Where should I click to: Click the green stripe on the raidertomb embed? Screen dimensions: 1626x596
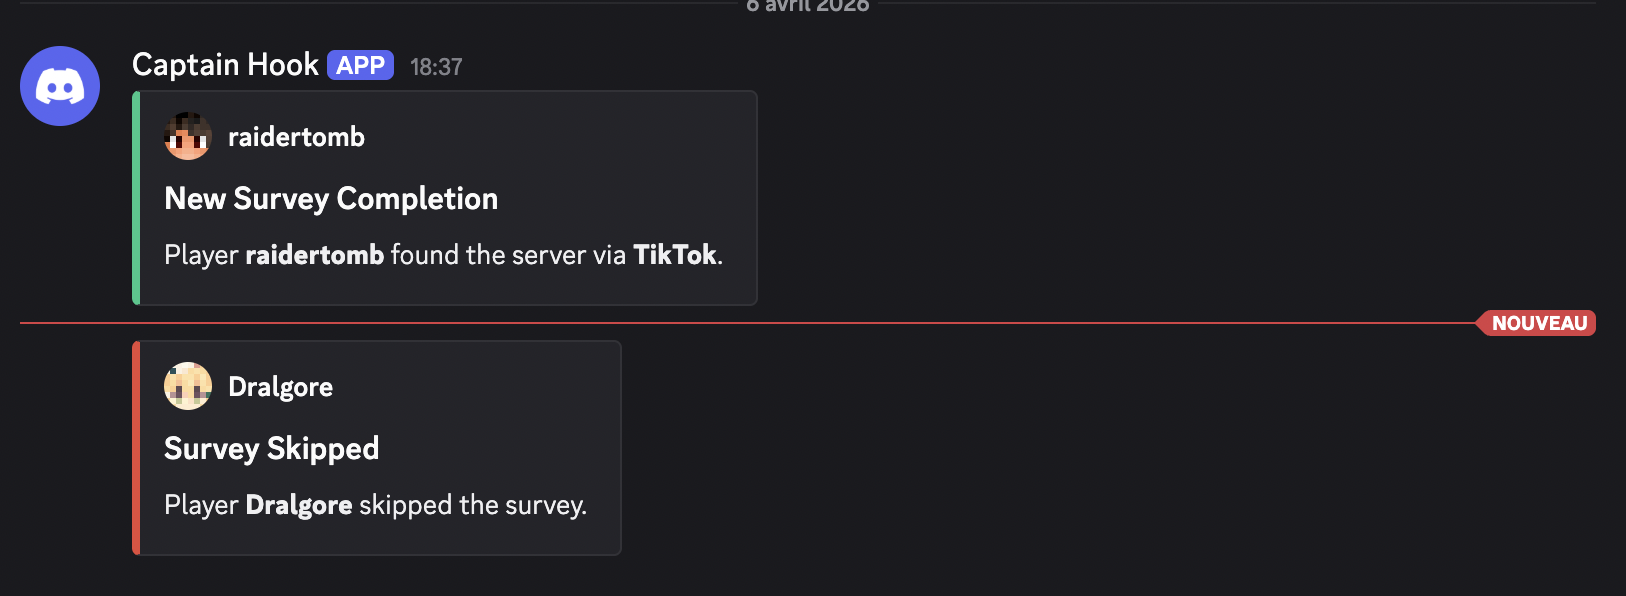[136, 198]
